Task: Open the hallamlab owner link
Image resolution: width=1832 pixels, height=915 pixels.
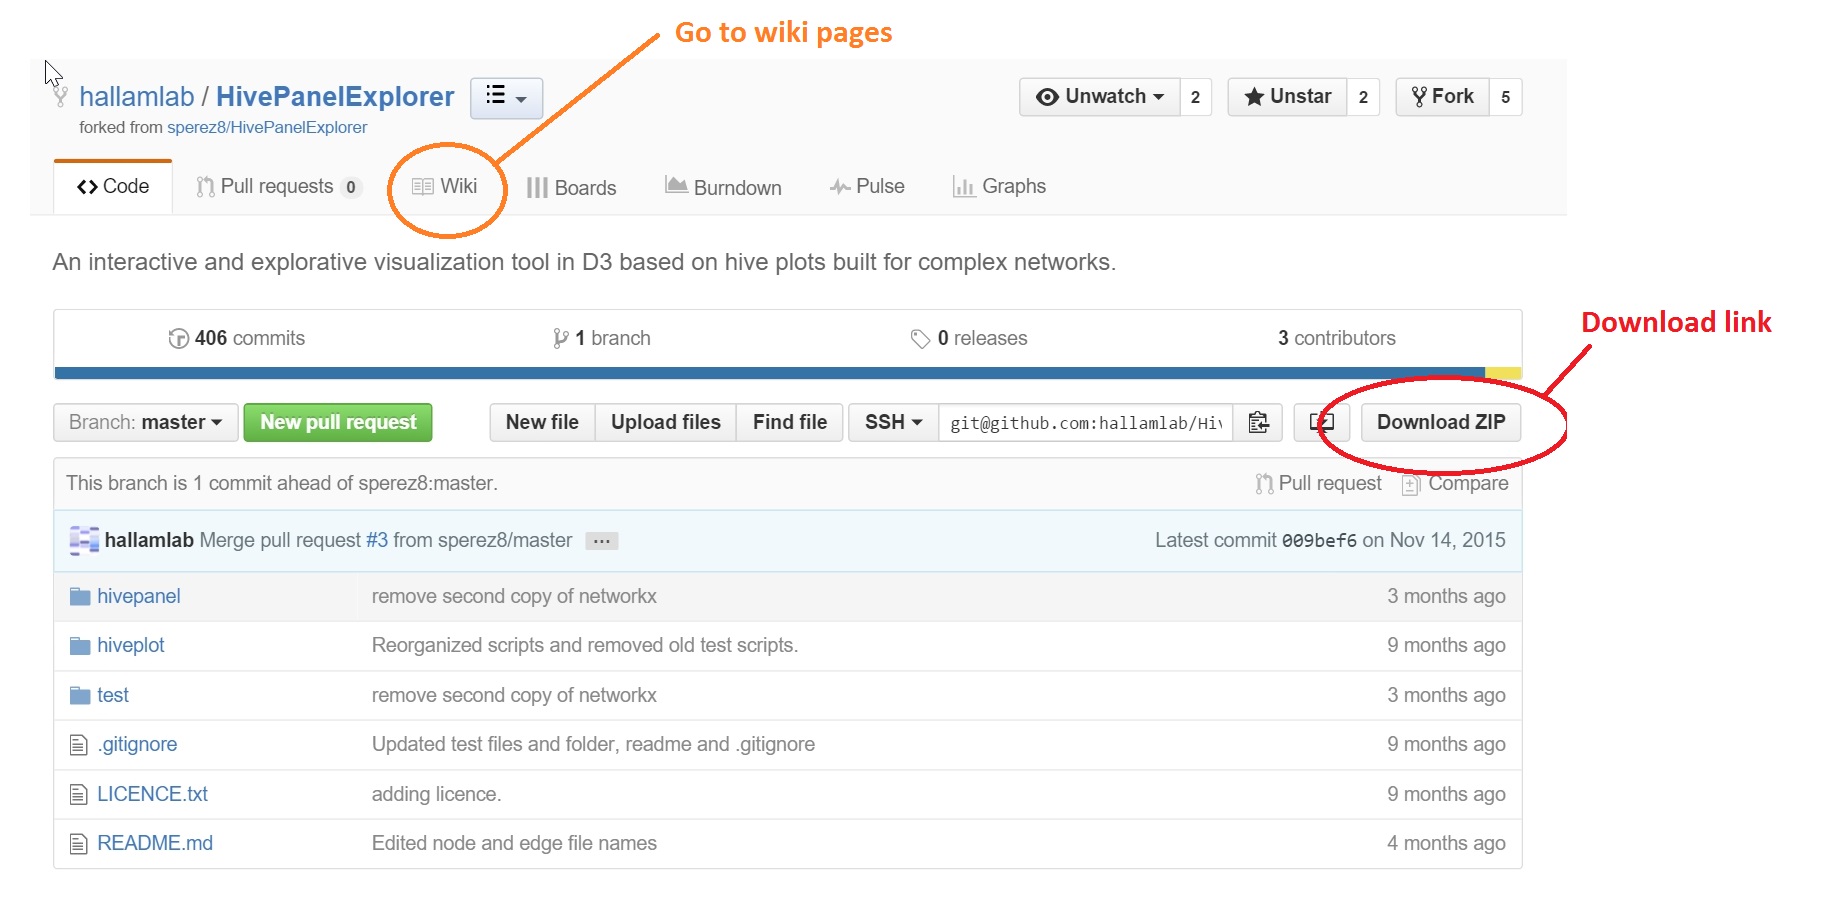Action: [x=137, y=97]
